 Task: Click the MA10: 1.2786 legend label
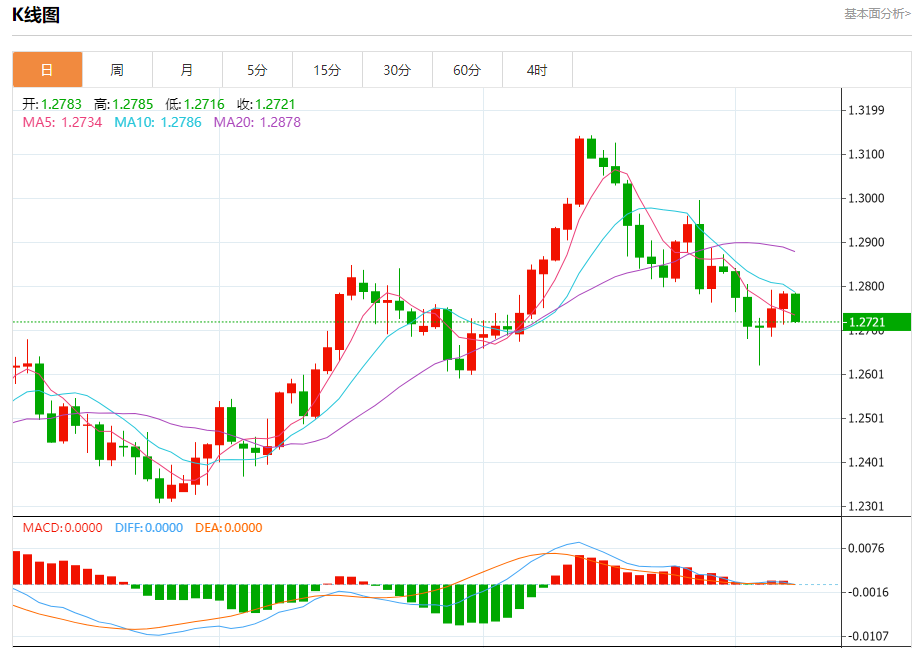pos(158,123)
